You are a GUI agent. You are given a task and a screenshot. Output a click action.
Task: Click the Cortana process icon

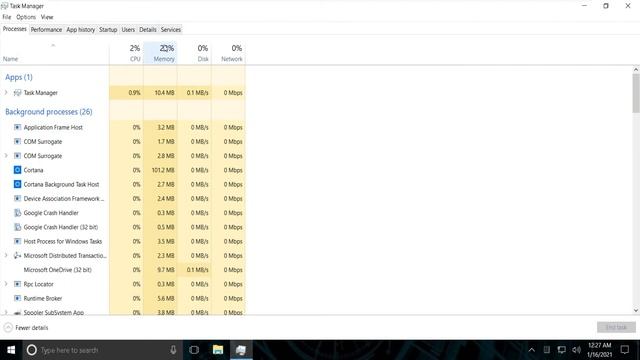point(17,170)
